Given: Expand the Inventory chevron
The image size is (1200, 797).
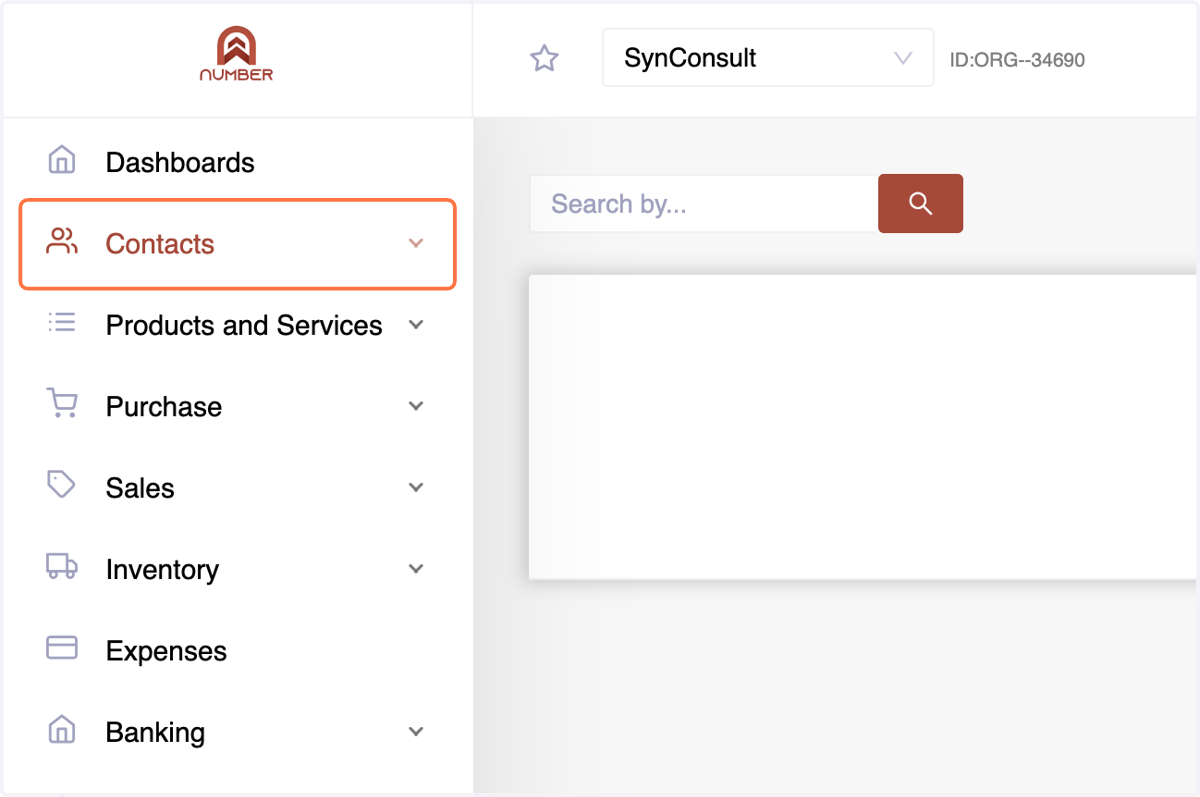Looking at the screenshot, I should click(417, 569).
